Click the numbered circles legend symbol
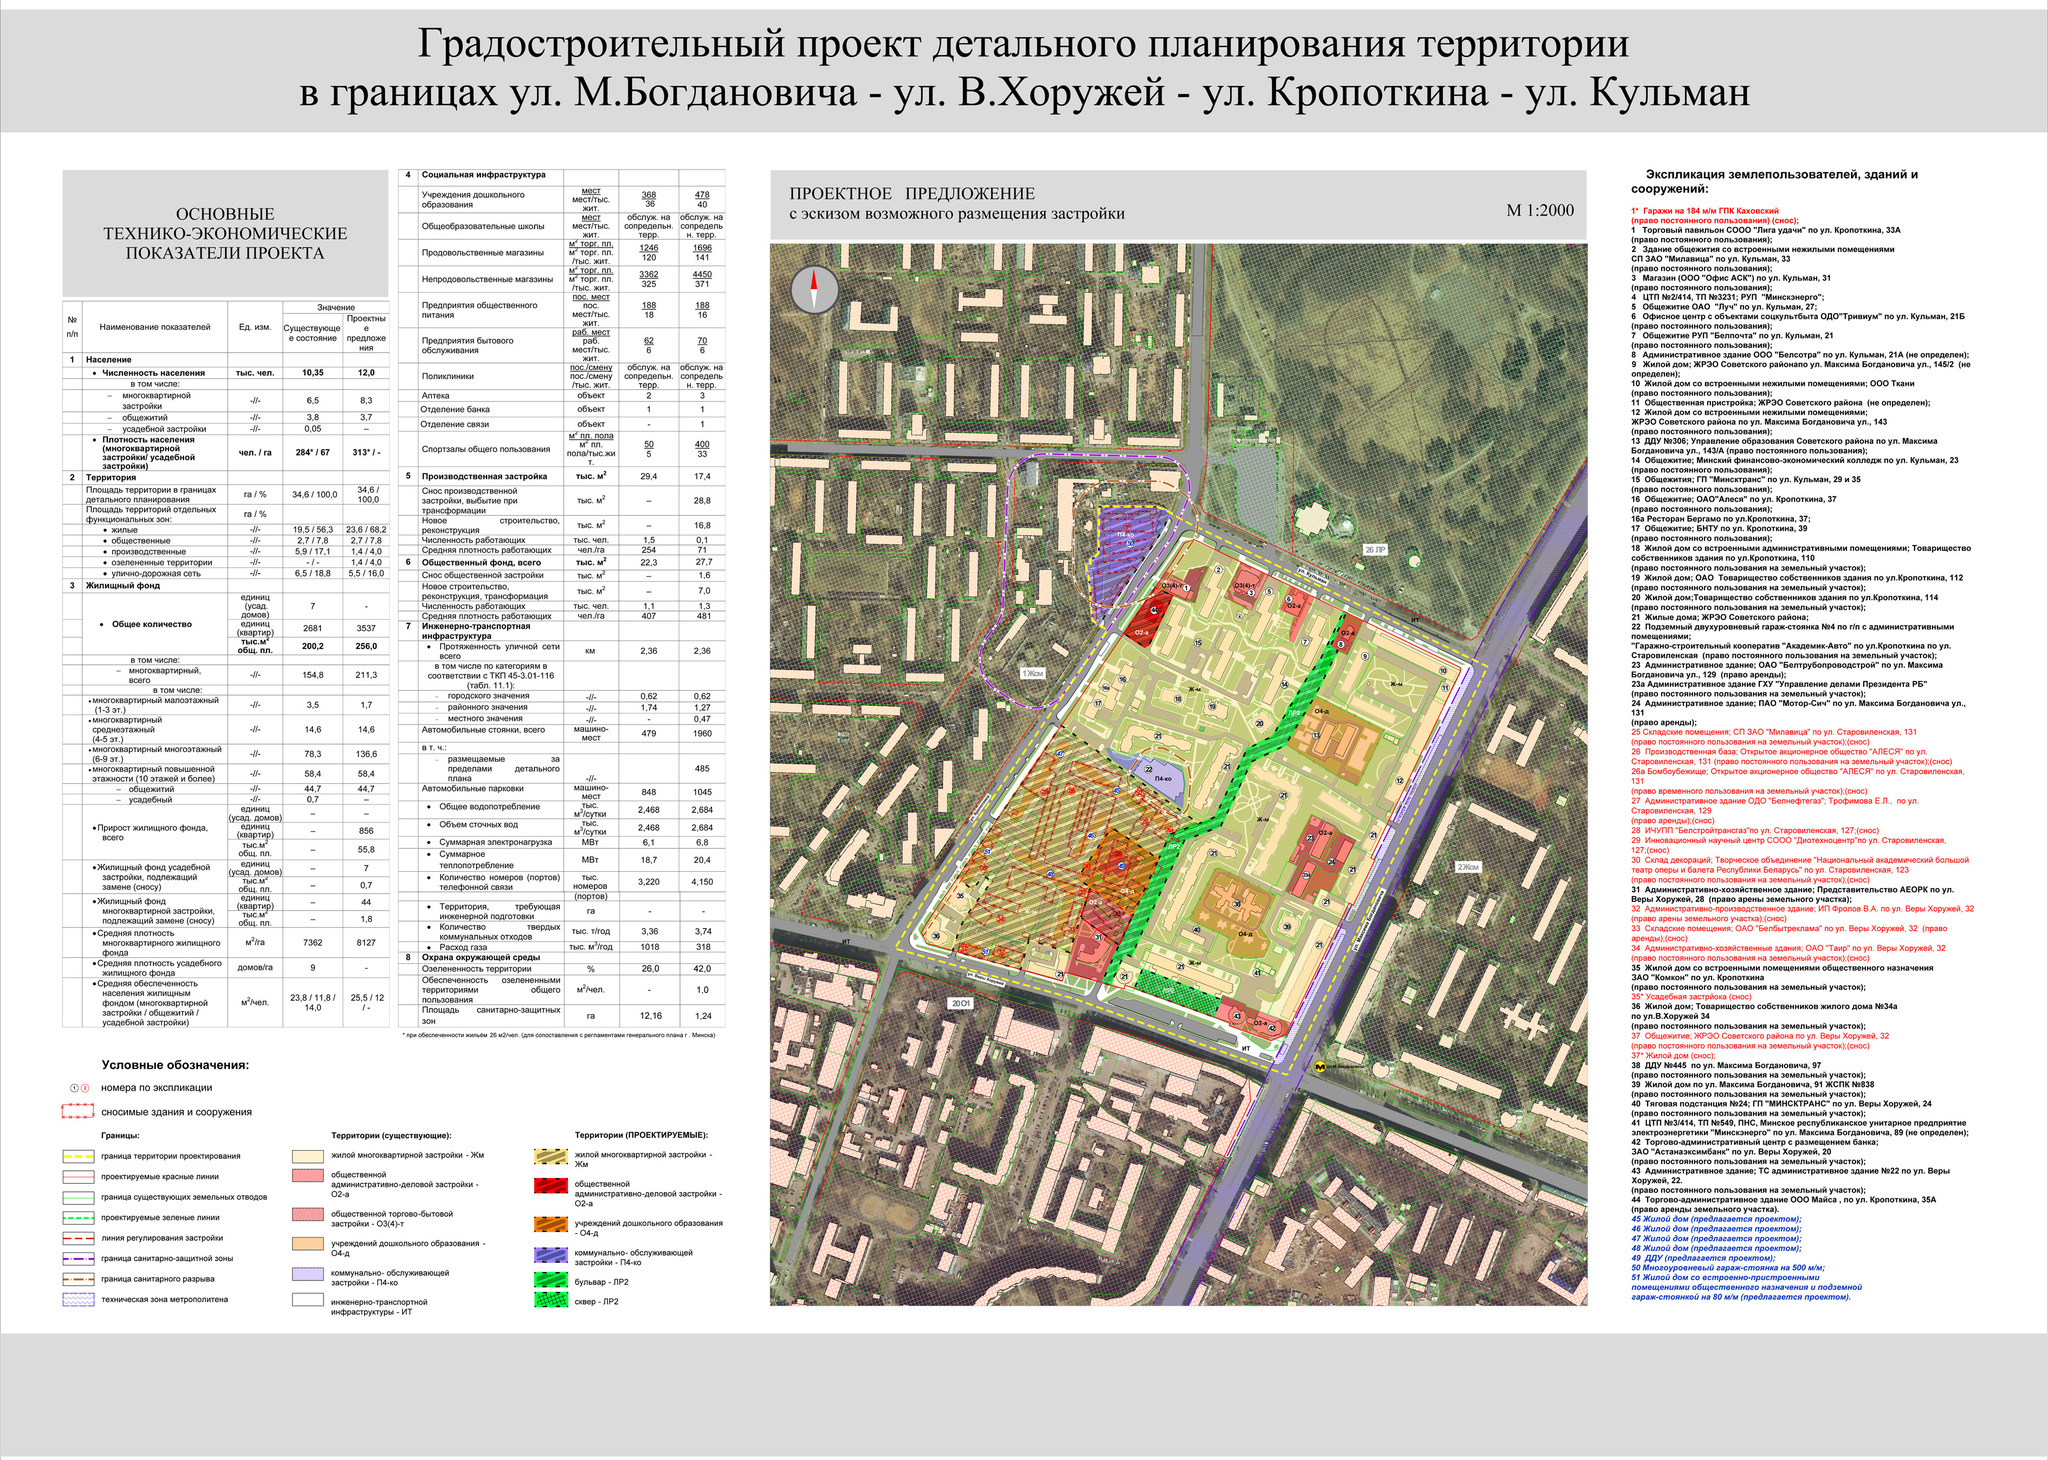Viewport: 2048px width, 1460px height. click(x=80, y=1087)
